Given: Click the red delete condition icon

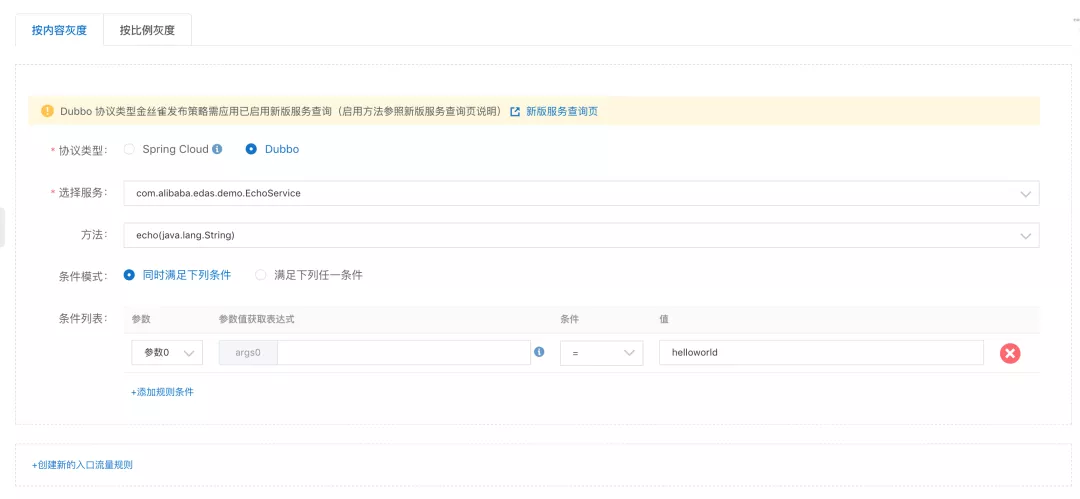Looking at the screenshot, I should 1010,353.
